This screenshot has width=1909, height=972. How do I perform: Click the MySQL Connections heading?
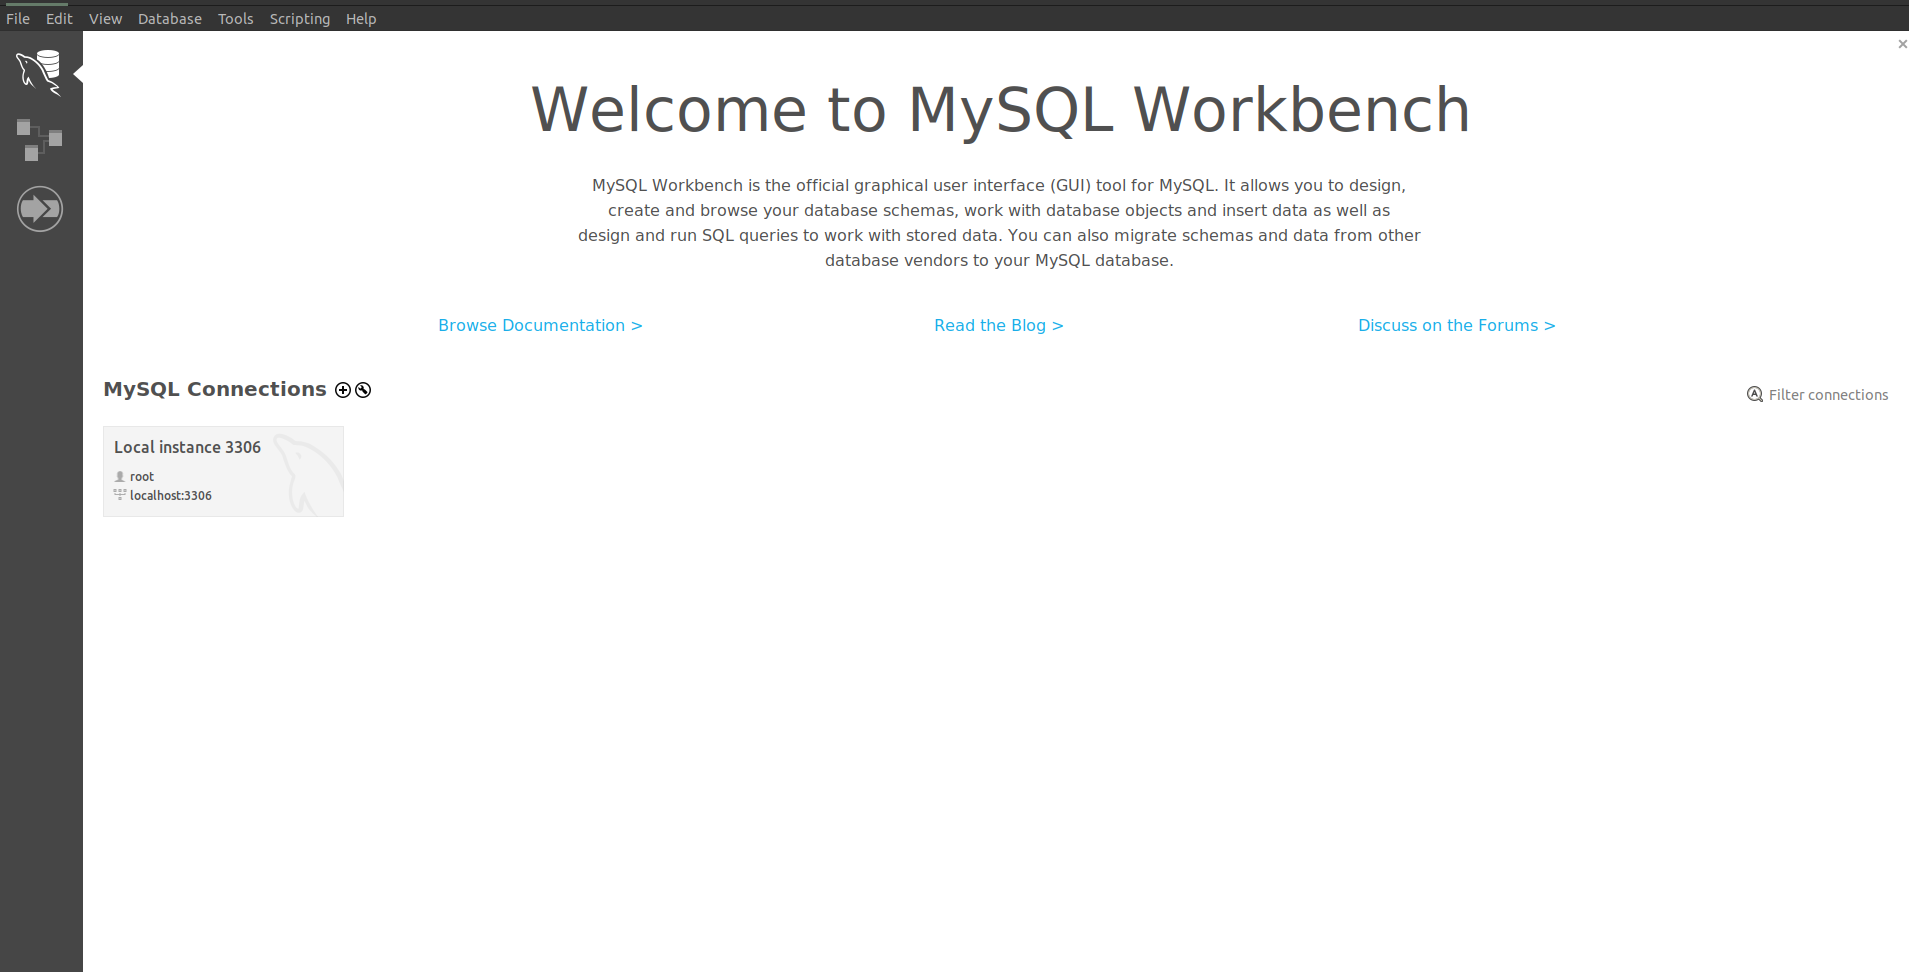point(215,389)
